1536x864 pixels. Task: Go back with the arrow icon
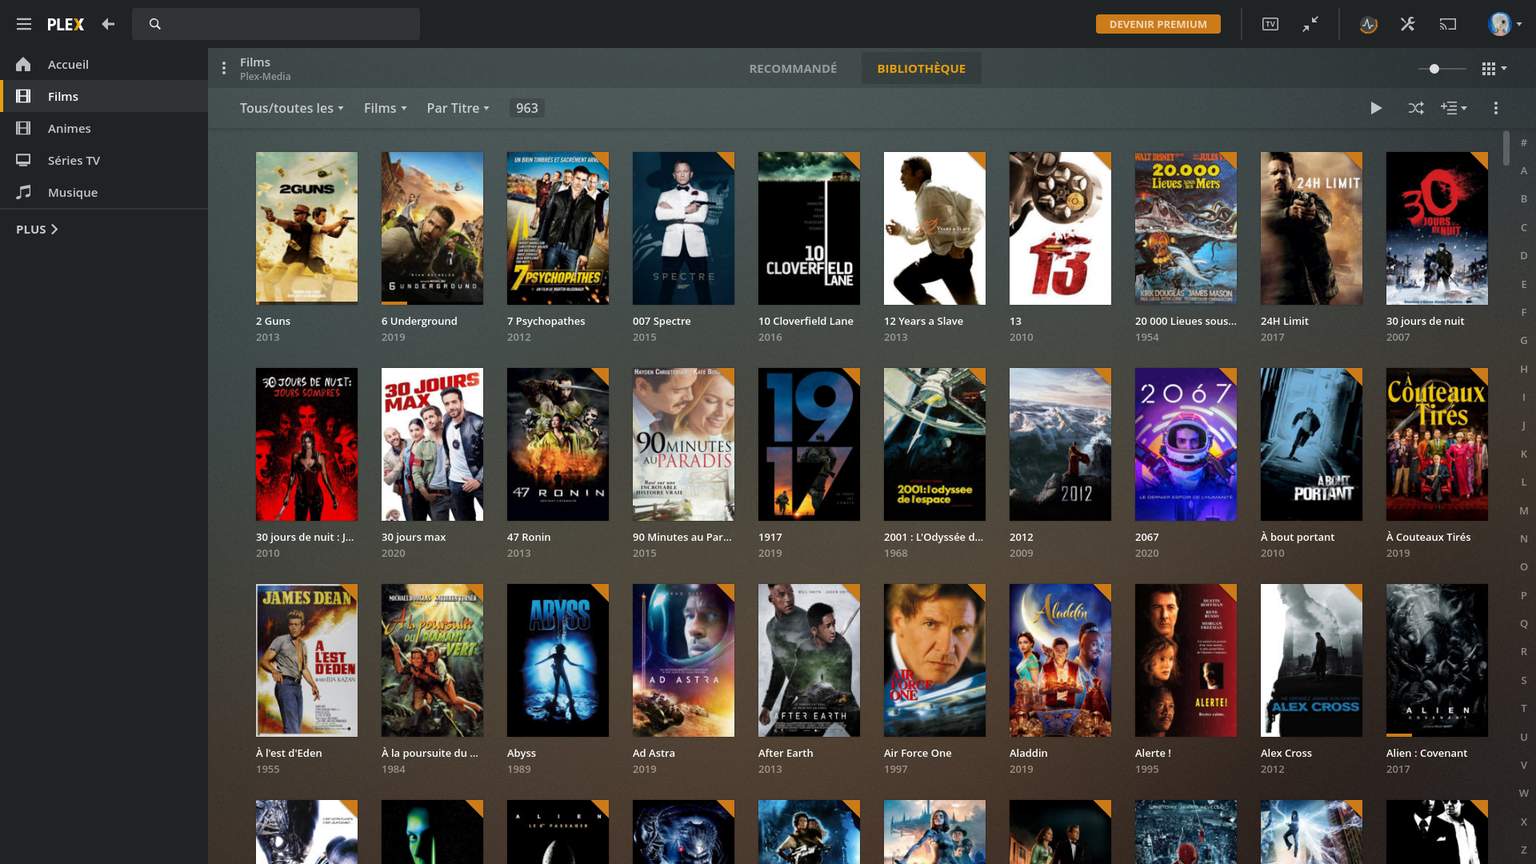coord(108,24)
